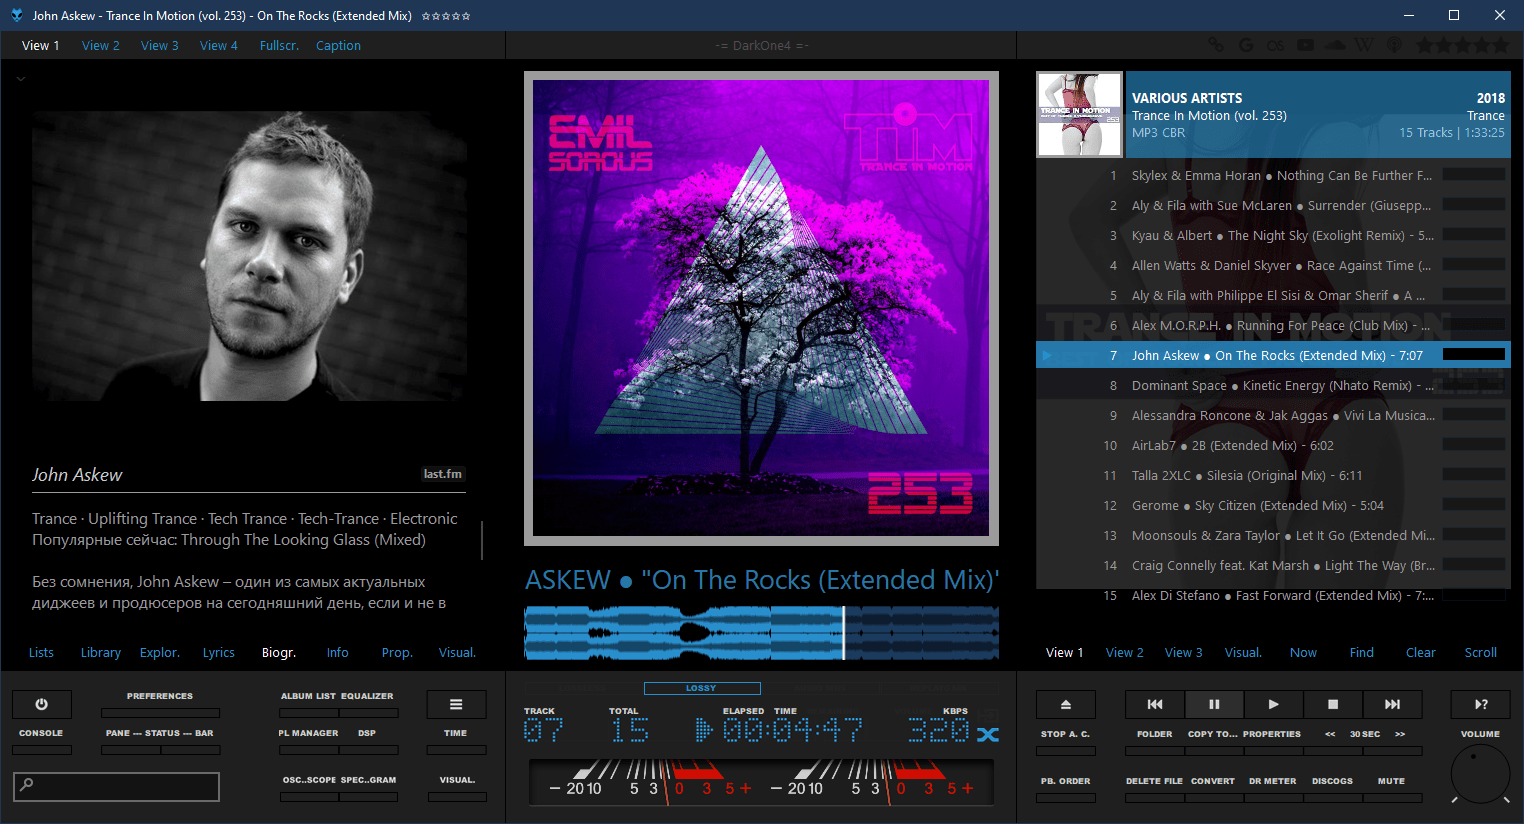Skip to the next track
The height and width of the screenshot is (824, 1524).
[1392, 704]
